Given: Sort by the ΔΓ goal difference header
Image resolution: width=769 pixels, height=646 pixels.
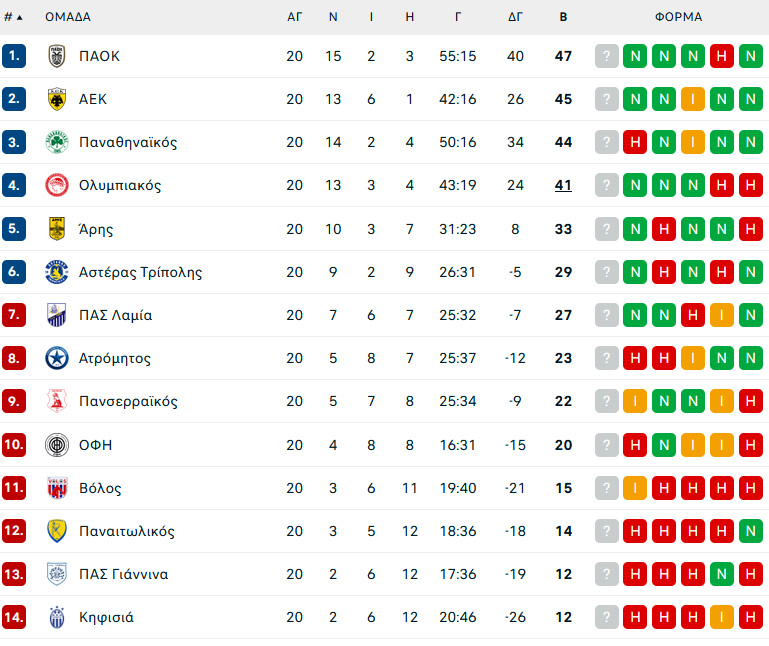Looking at the screenshot, I should click(516, 17).
